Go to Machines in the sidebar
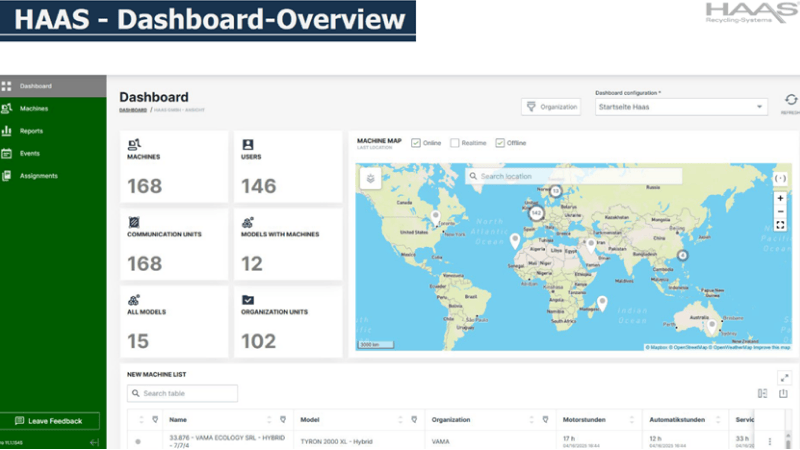The width and height of the screenshot is (800, 450). 33,108
